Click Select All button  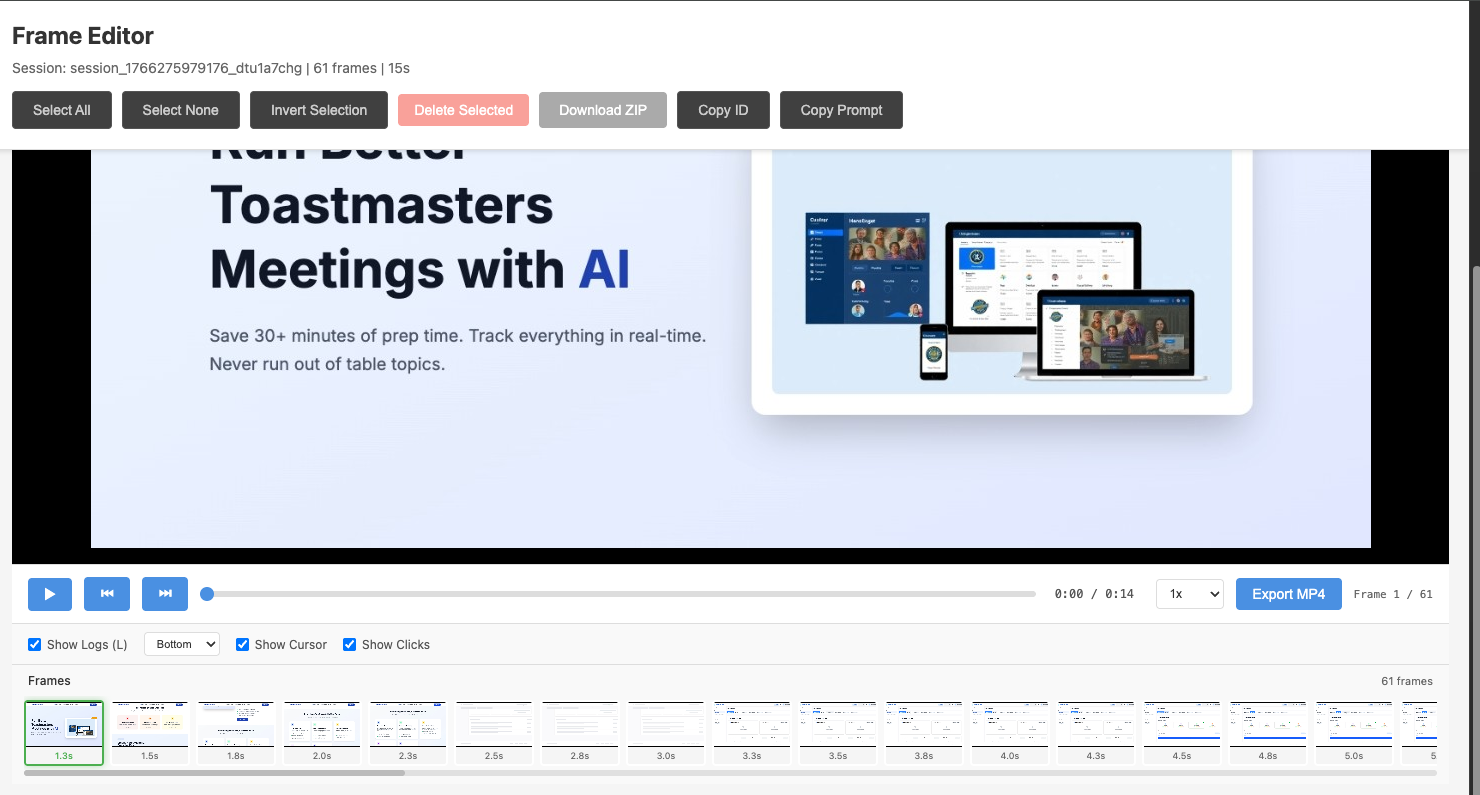(62, 110)
